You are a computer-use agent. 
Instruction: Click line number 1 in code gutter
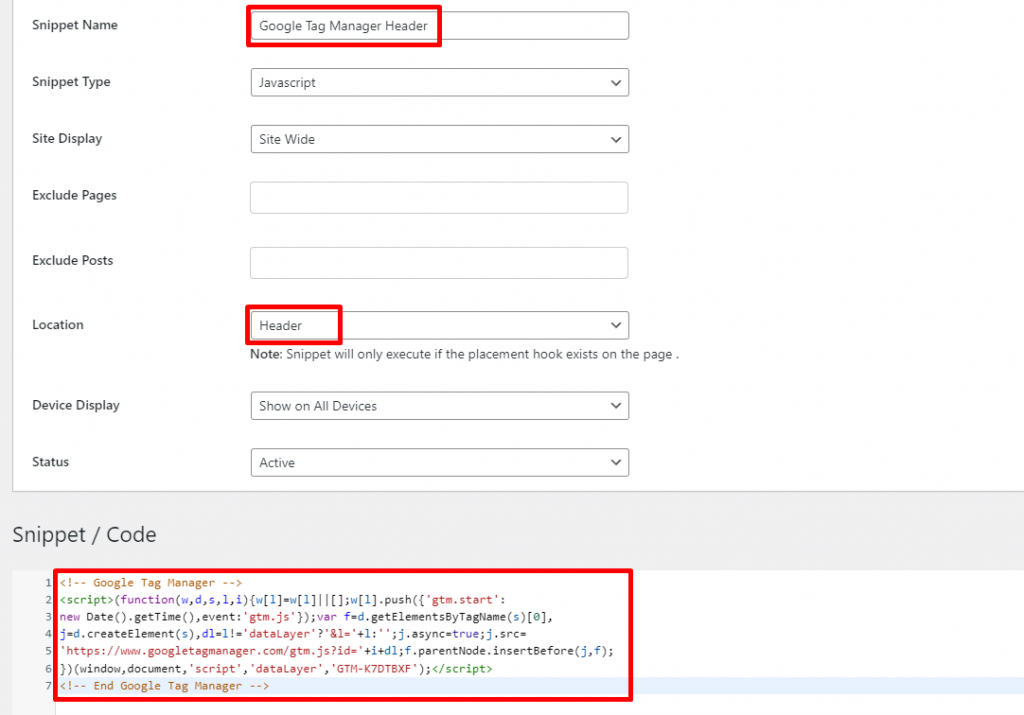(48, 582)
